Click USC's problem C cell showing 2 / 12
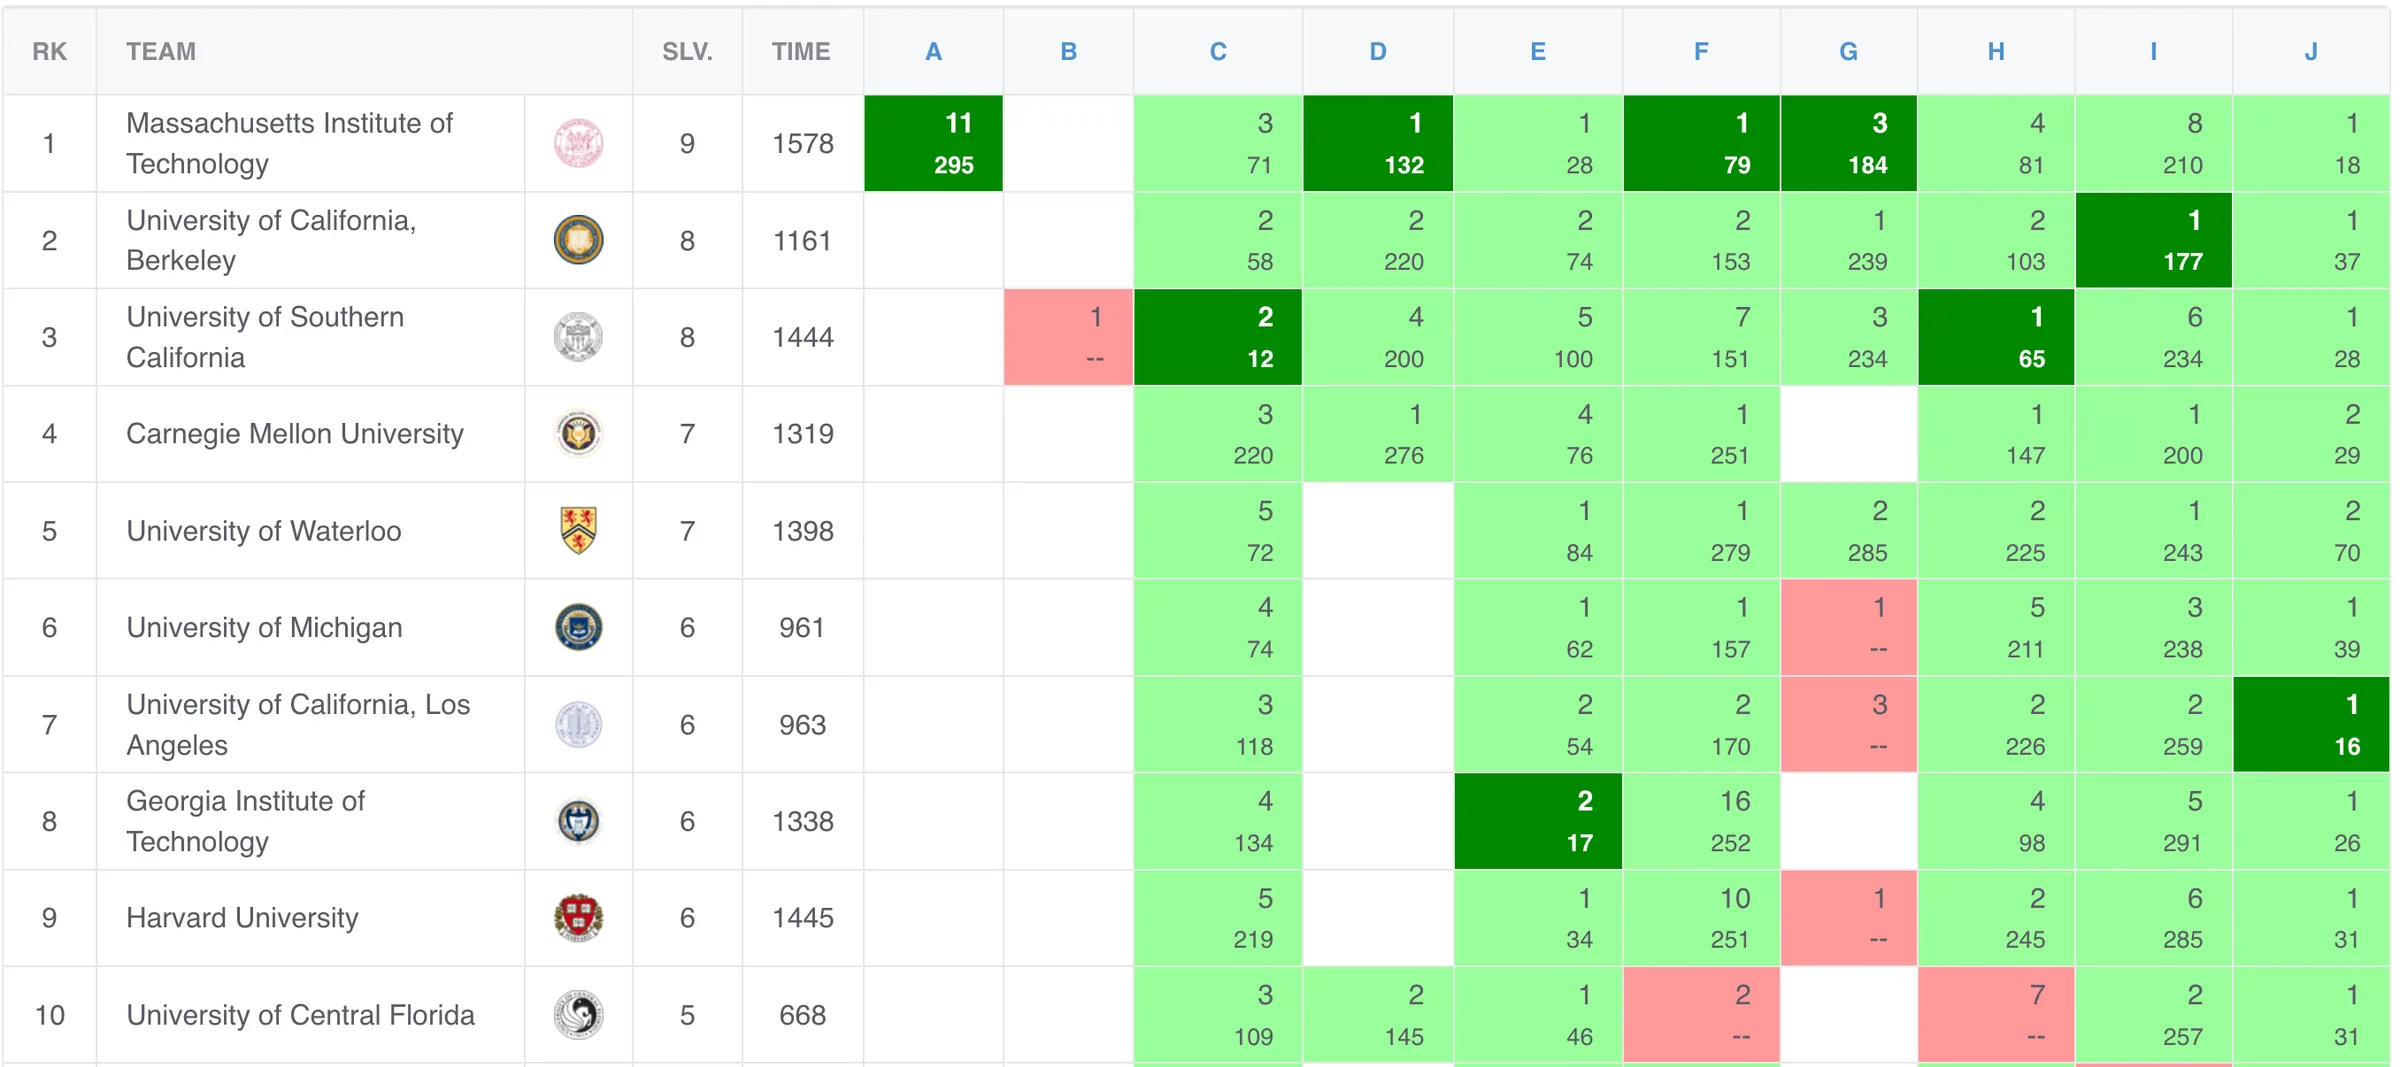 [x=1217, y=337]
